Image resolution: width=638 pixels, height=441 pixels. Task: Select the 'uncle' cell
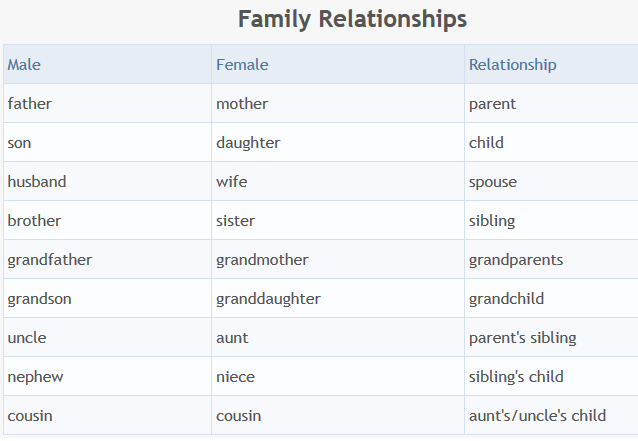tap(107, 338)
